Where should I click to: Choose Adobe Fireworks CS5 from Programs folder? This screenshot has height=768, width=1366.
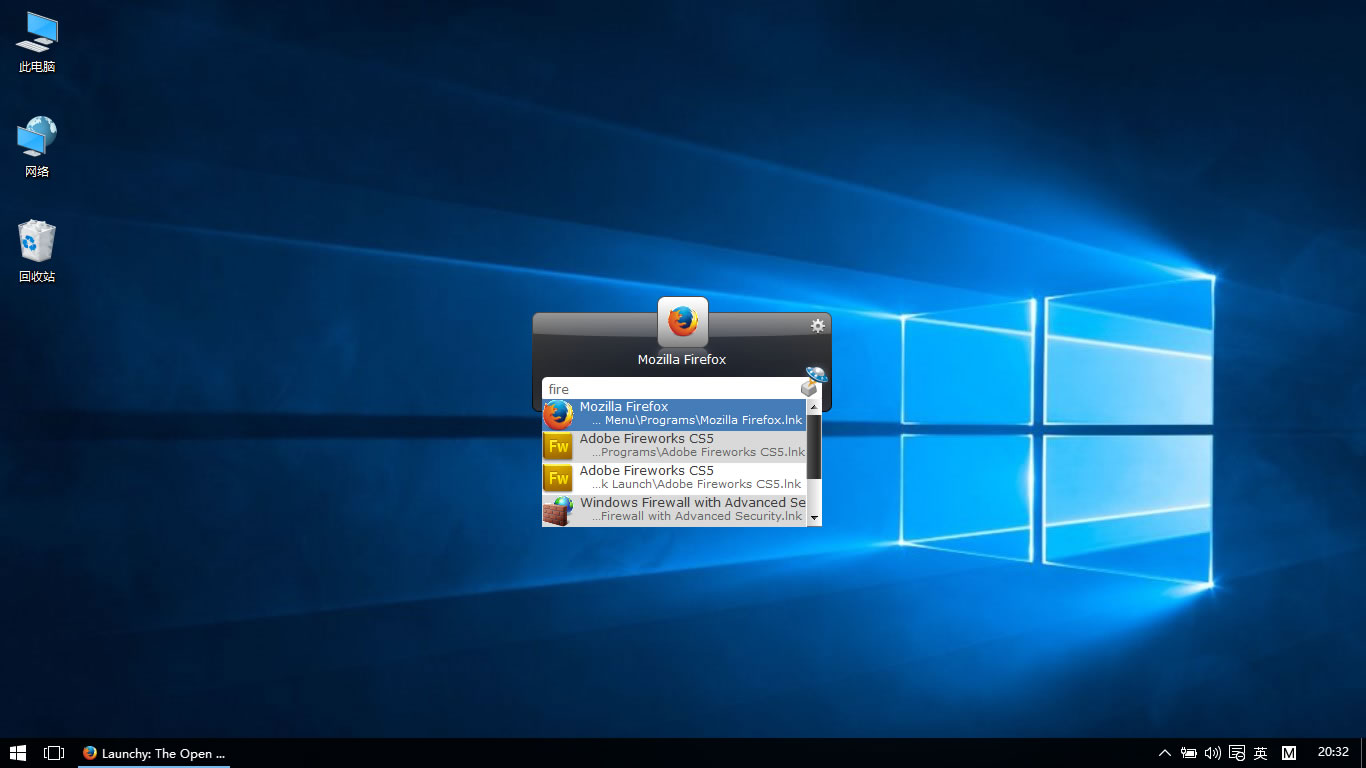point(674,446)
